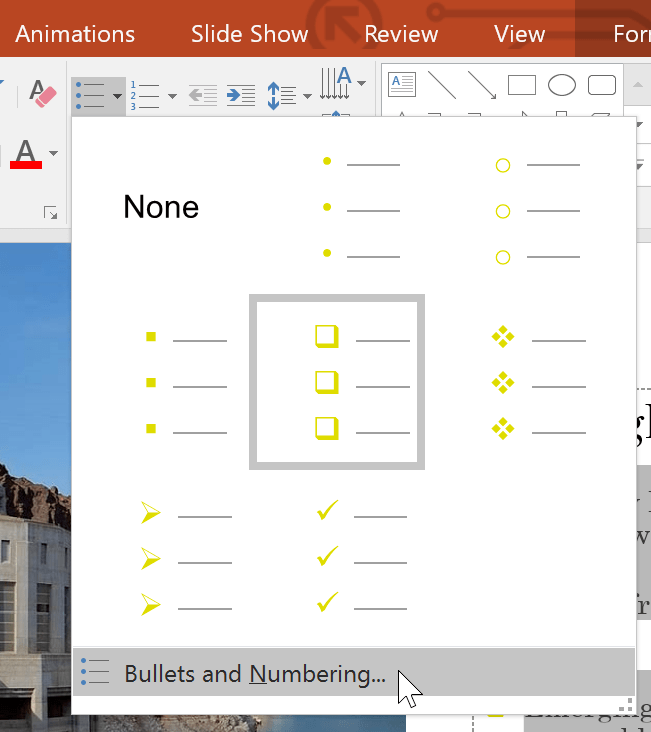Open the Bullets dropdown arrow
Viewport: 651px width, 732px height.
point(117,96)
